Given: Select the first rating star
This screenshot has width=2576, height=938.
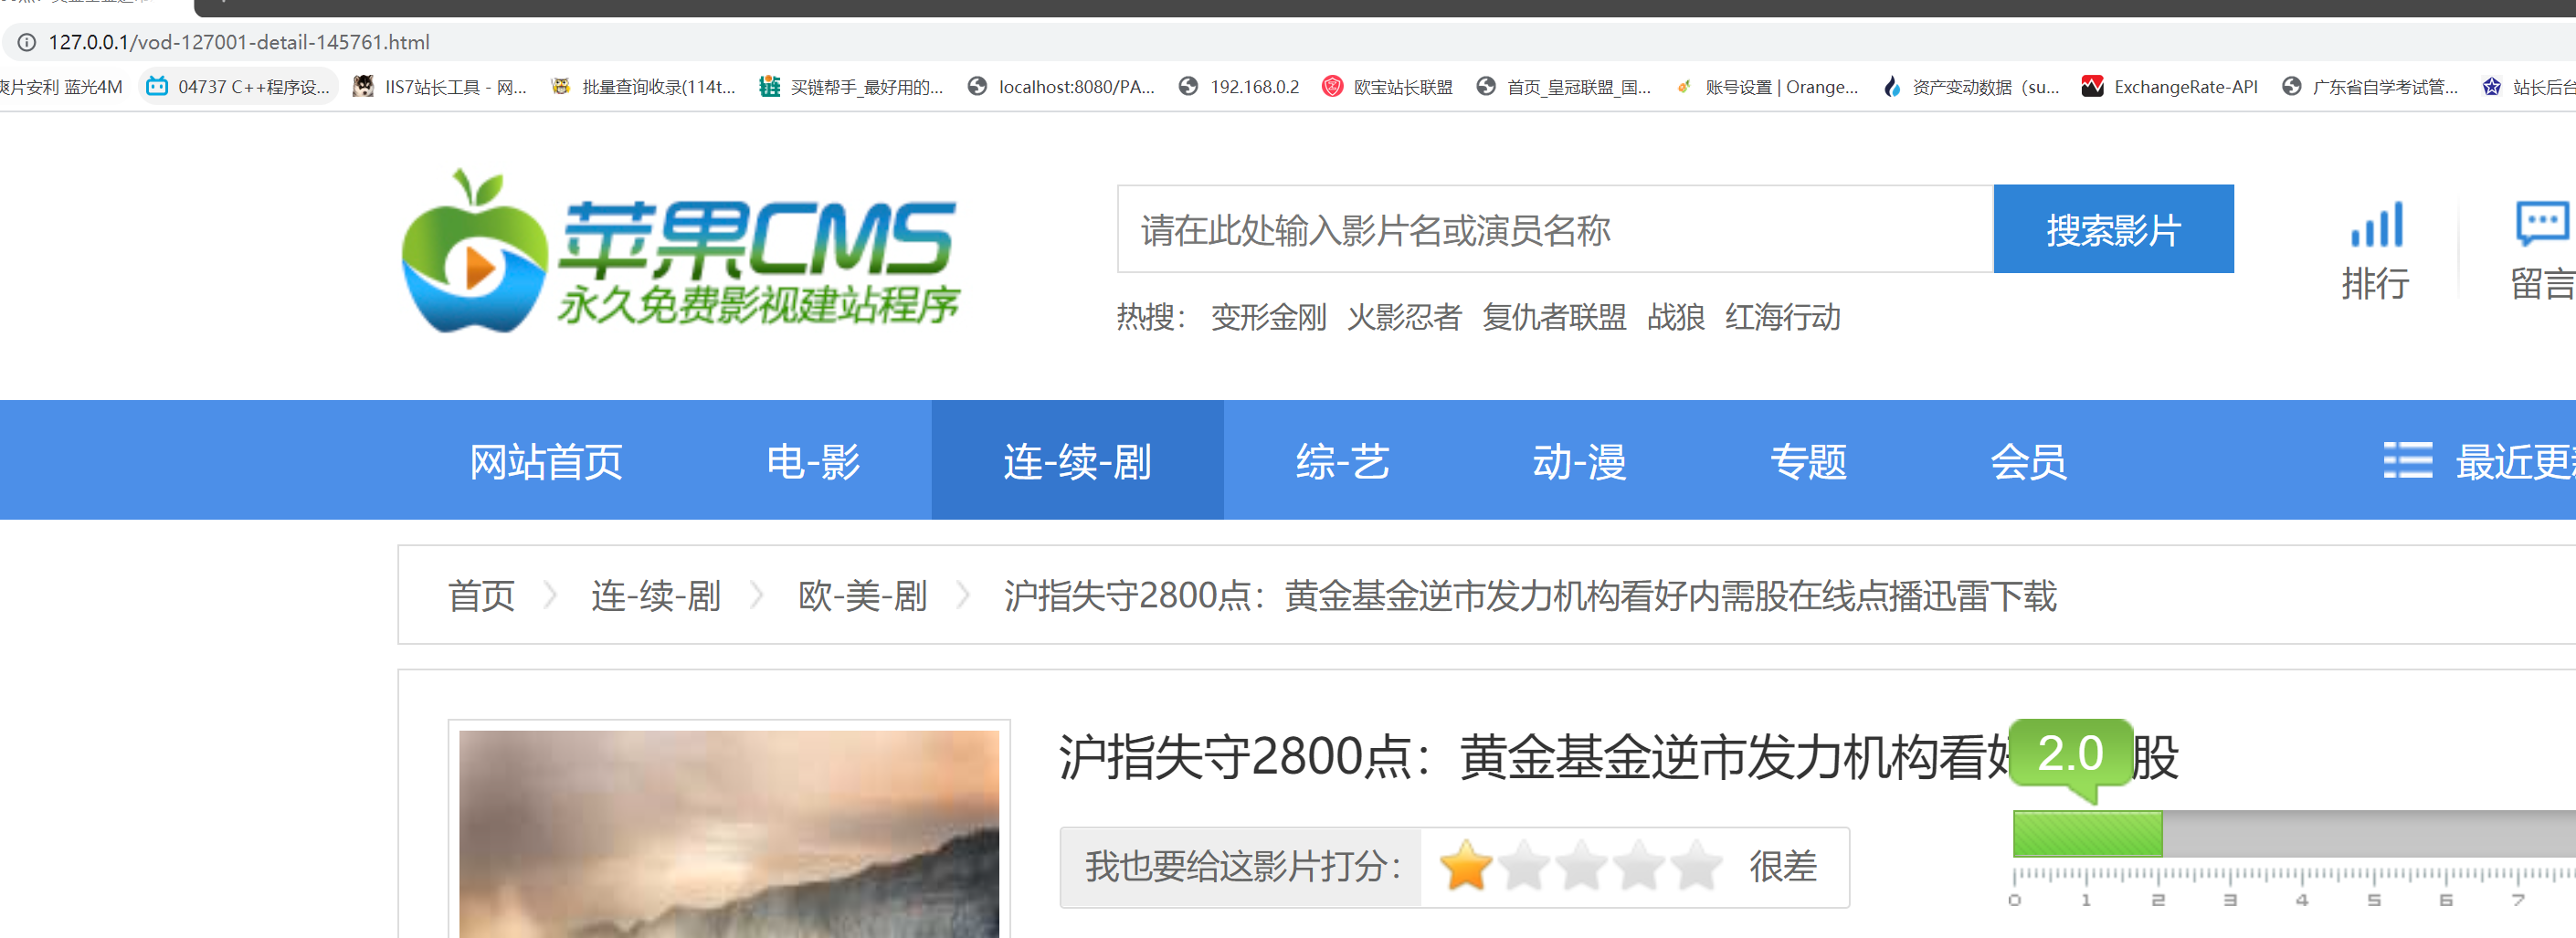Looking at the screenshot, I should 1466,866.
